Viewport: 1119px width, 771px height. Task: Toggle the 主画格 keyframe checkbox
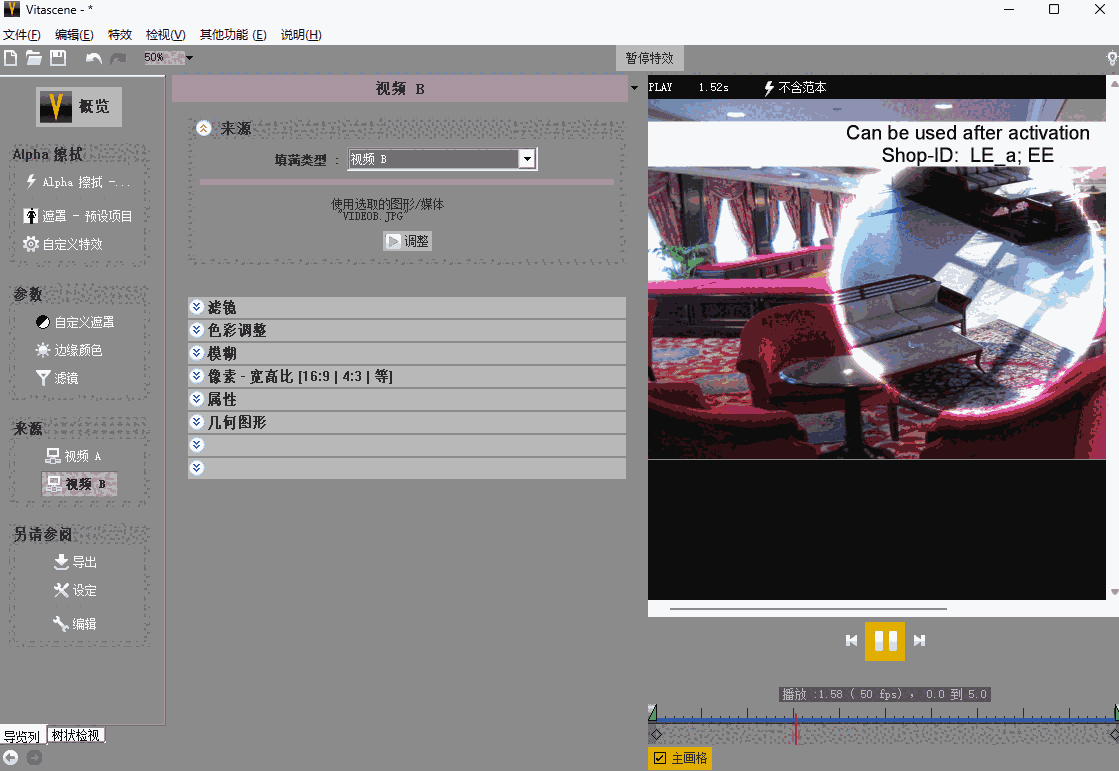point(660,759)
